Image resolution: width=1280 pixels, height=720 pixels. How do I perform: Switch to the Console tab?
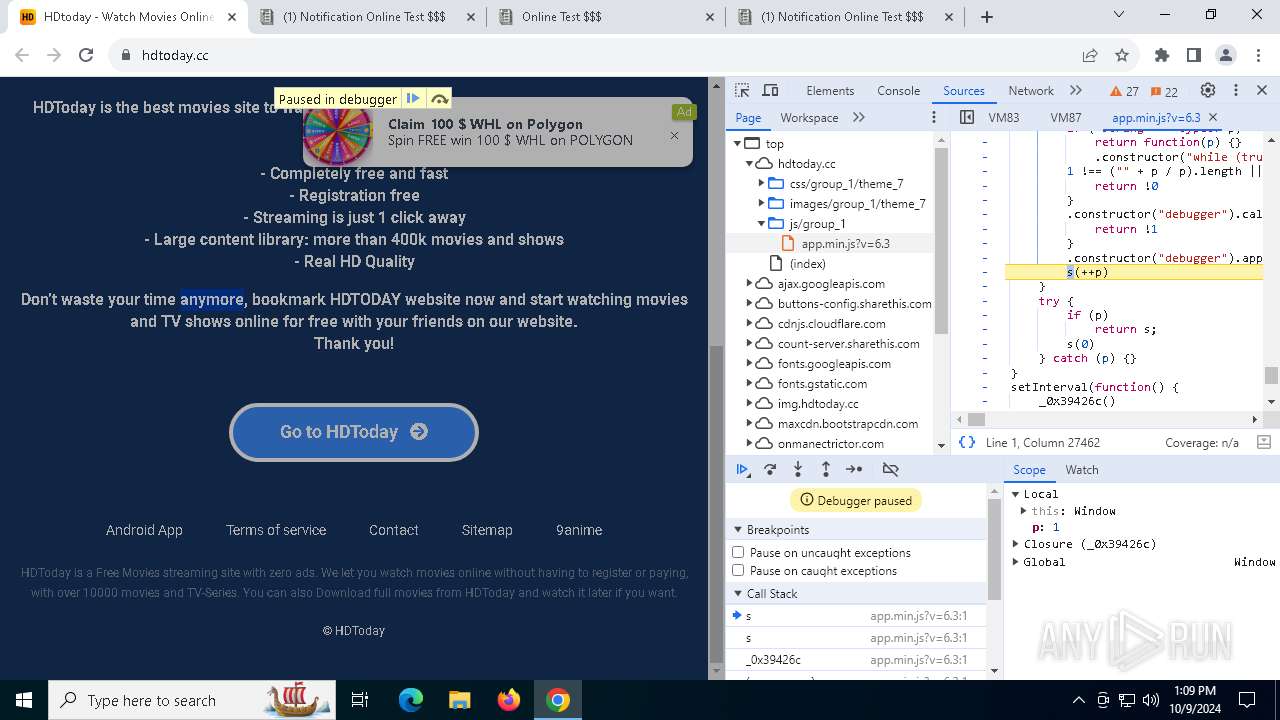pos(898,91)
